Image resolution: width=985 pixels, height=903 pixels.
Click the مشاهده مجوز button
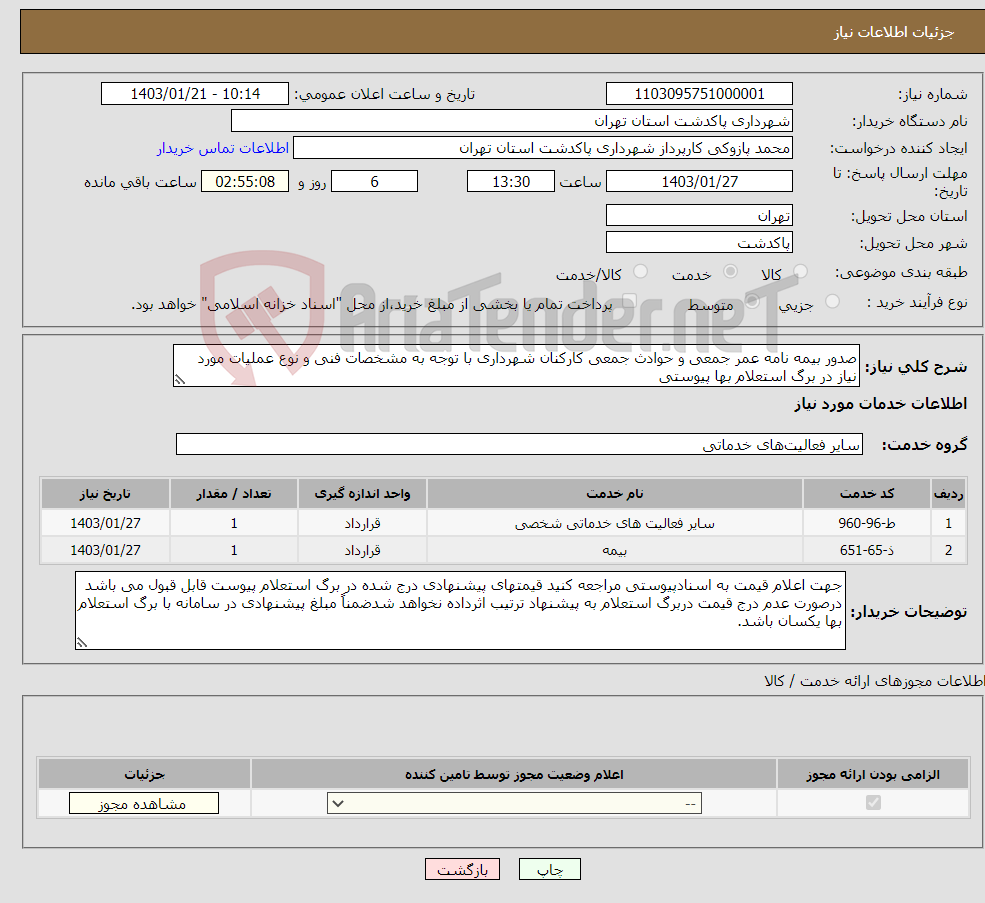pyautogui.click(x=144, y=803)
